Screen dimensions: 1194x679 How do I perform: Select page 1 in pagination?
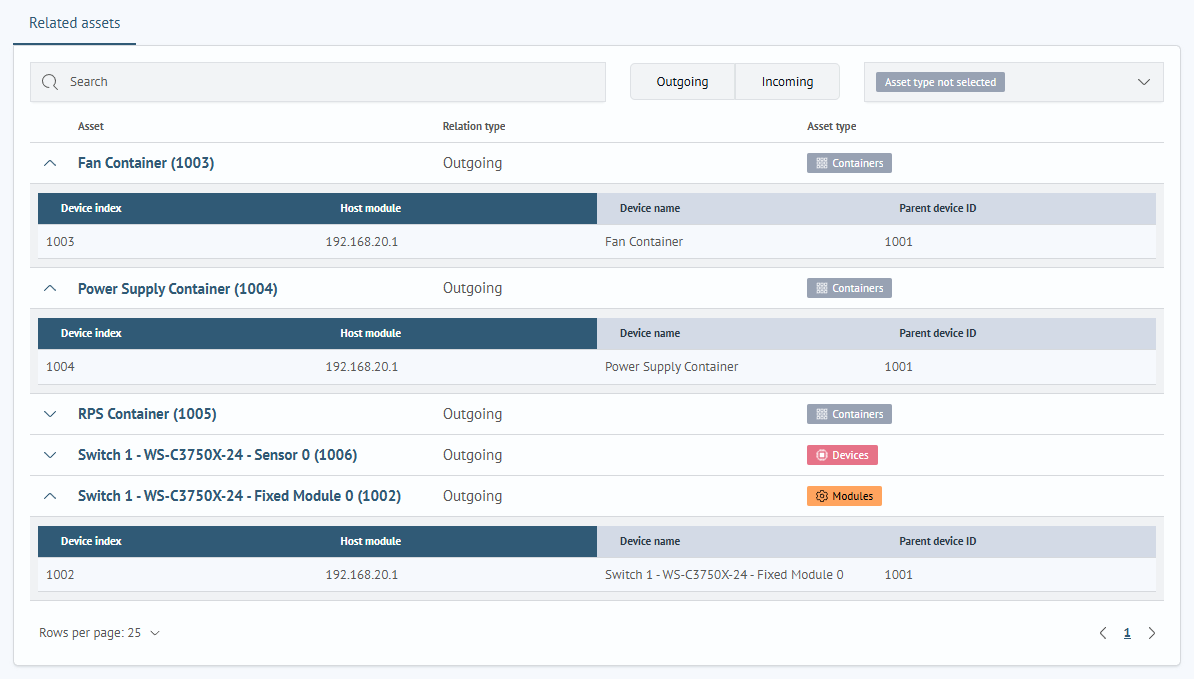[x=1127, y=633]
